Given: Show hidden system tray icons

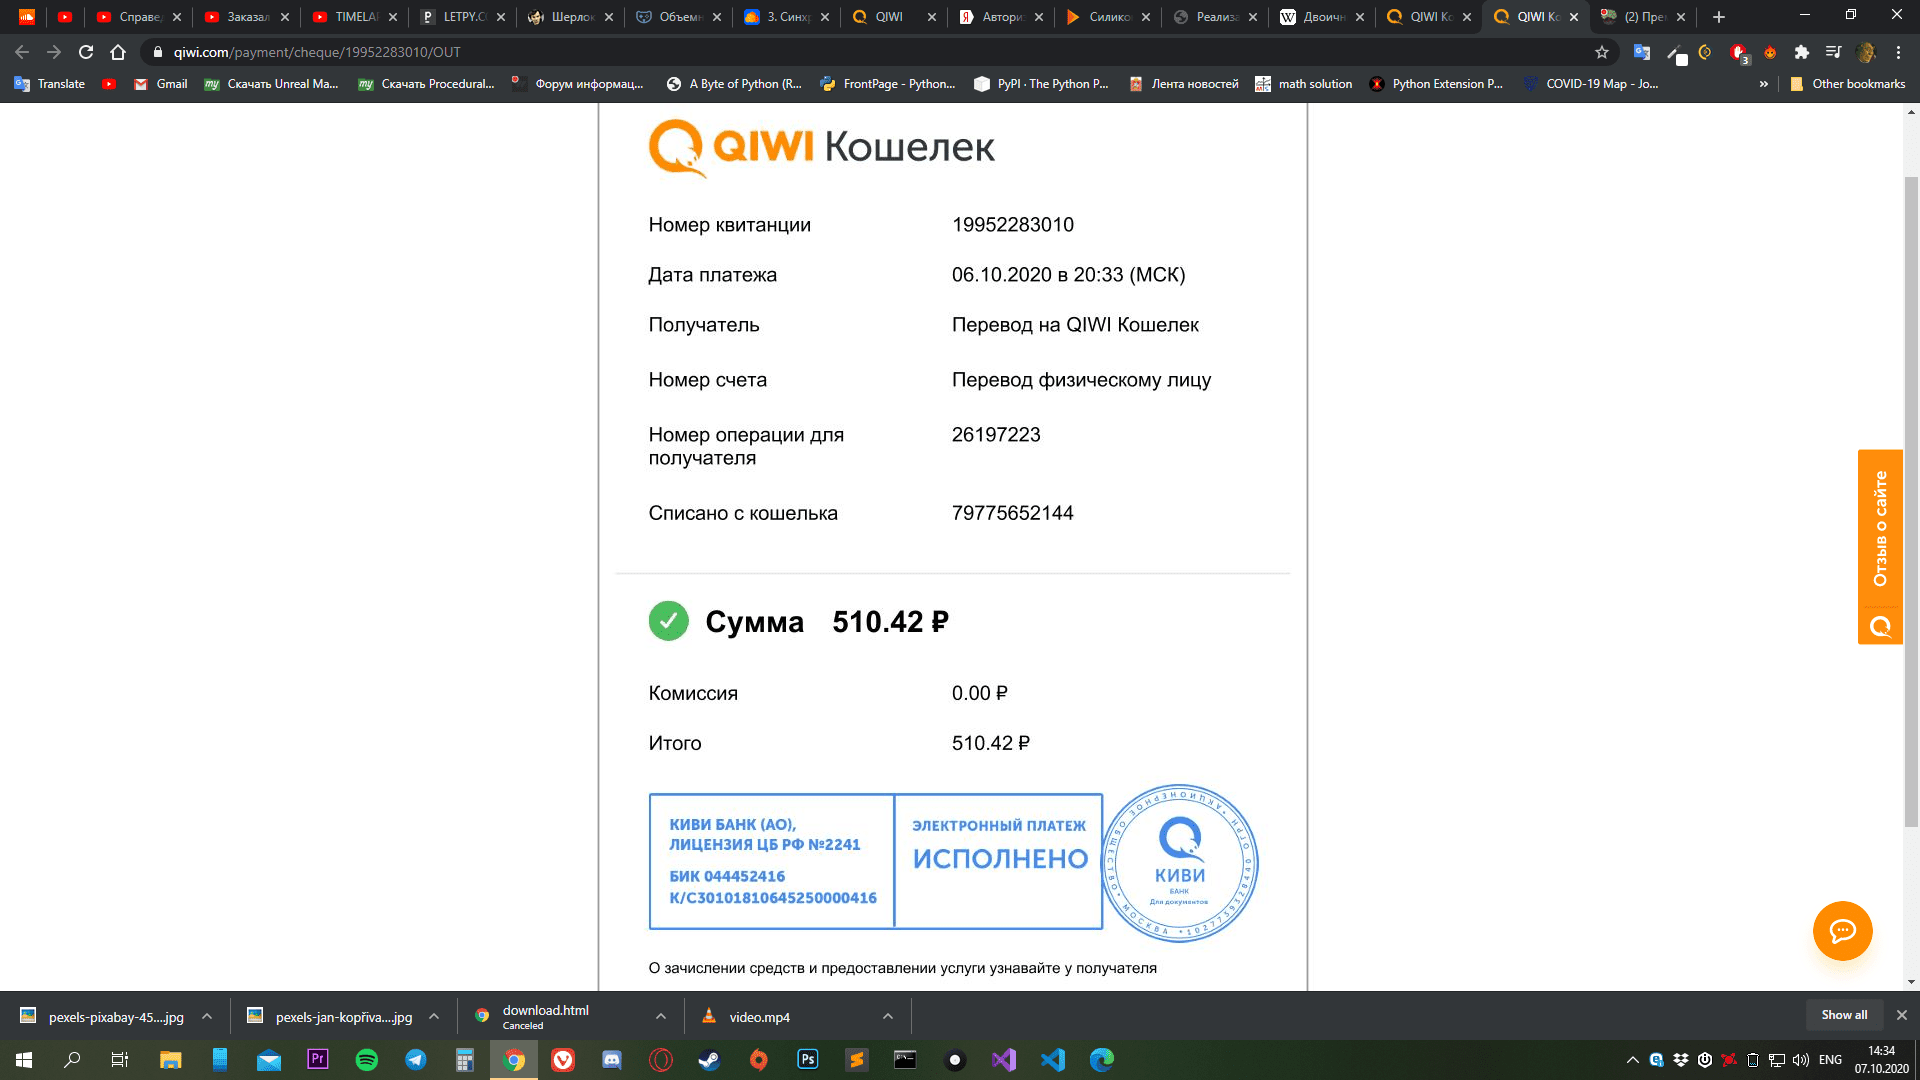Looking at the screenshot, I should point(1633,1060).
